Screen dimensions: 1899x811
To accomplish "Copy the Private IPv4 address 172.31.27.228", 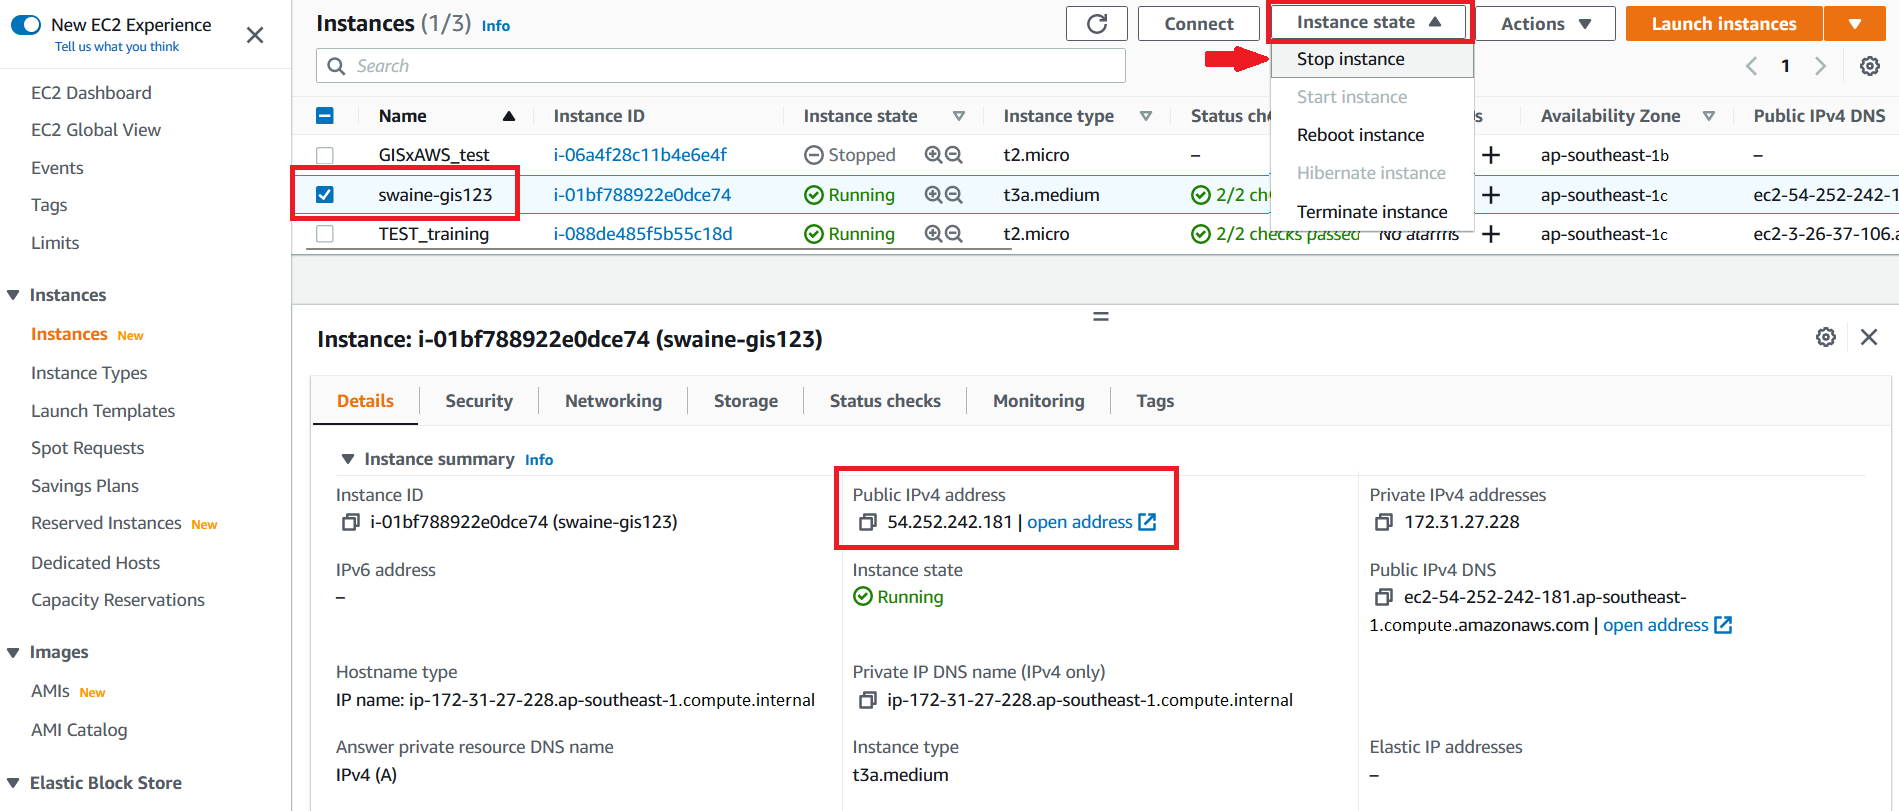I will click(1384, 522).
